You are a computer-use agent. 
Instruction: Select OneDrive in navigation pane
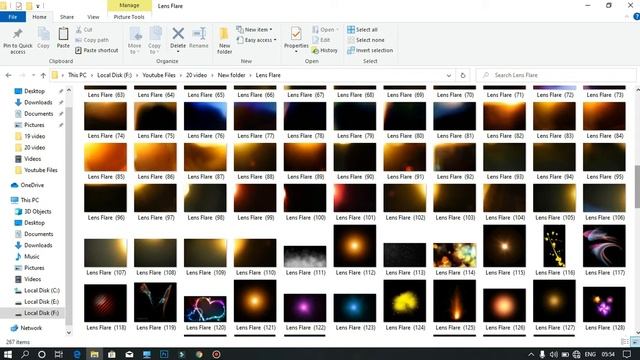pos(32,185)
